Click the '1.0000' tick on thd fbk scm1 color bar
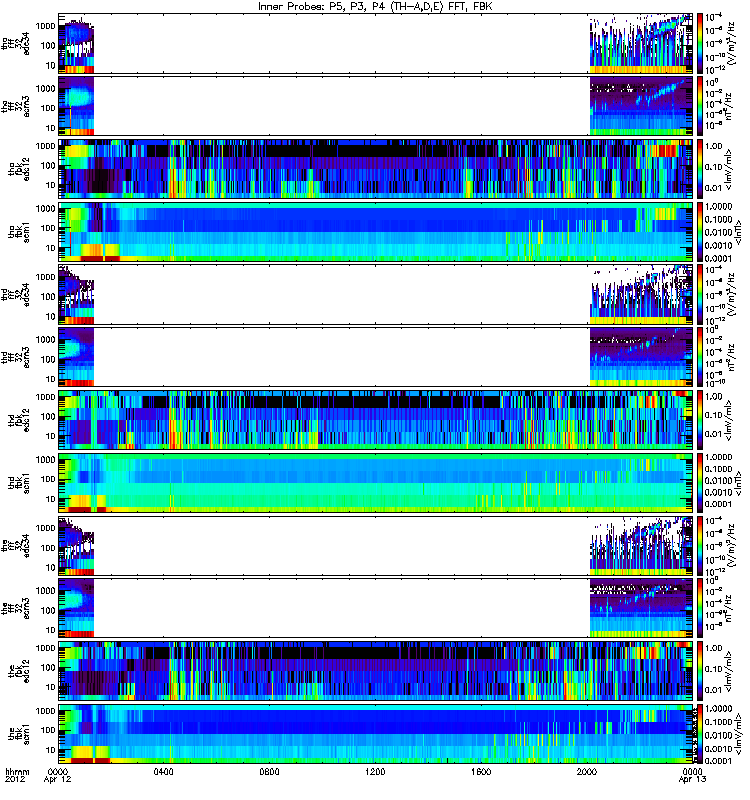Image resolution: width=750 pixels, height=800 pixels. tap(718, 457)
